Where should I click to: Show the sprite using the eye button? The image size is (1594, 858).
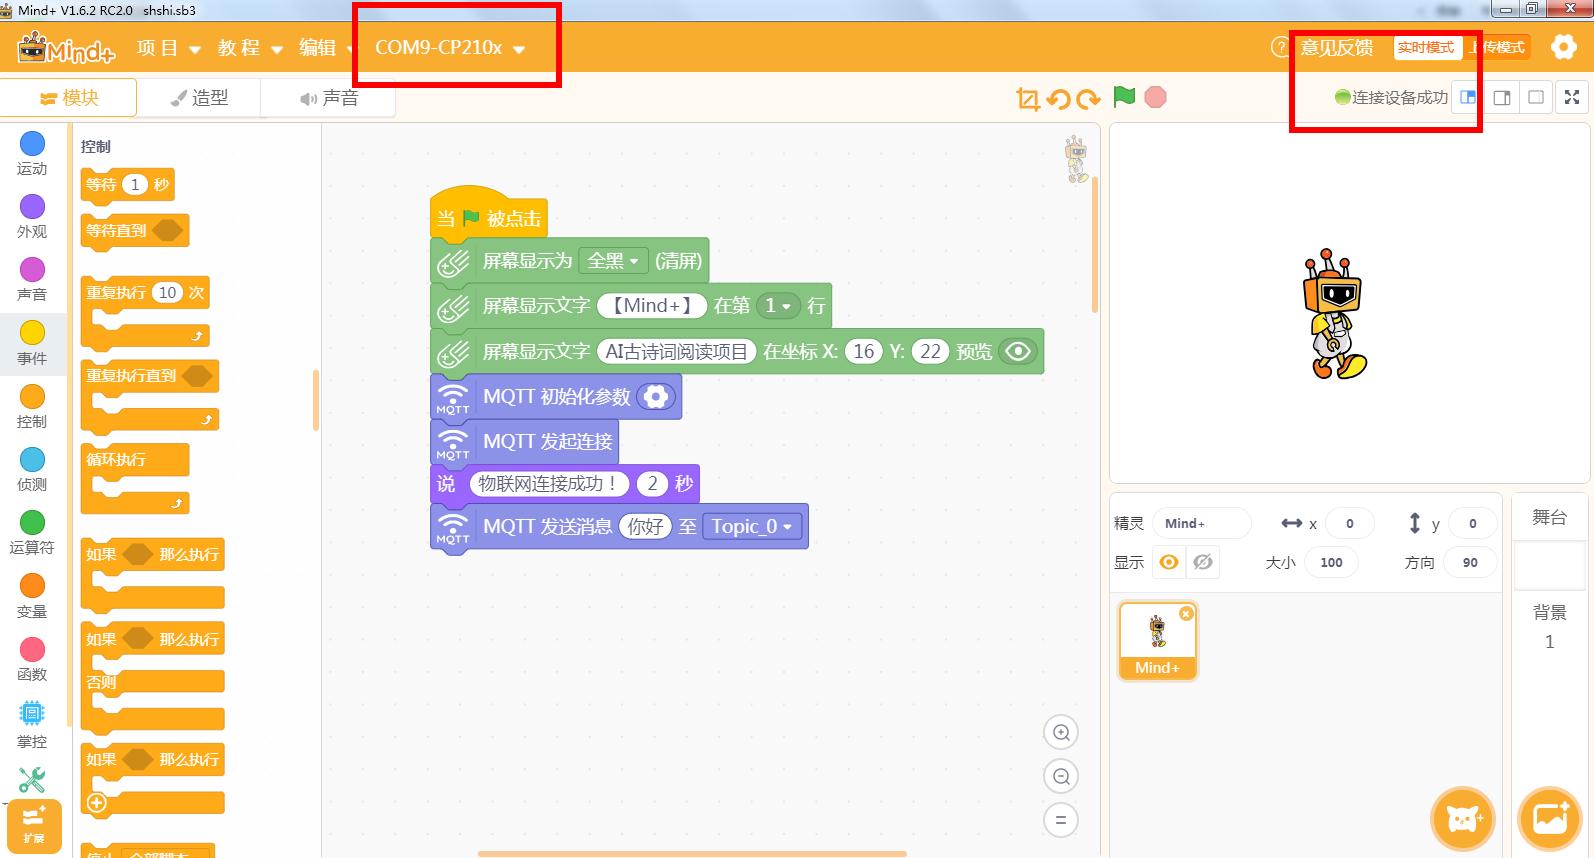pyautogui.click(x=1169, y=562)
